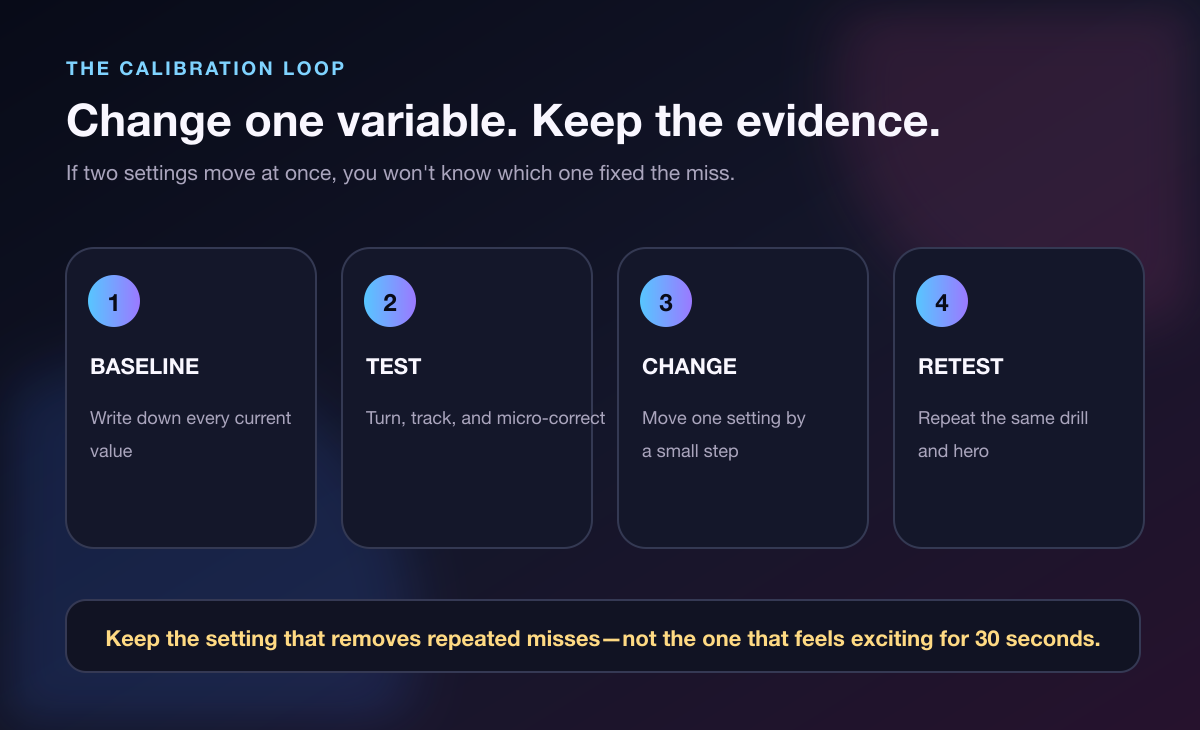Viewport: 1200px width, 730px height.
Task: Click the step 1 number circle
Action: pos(114,302)
